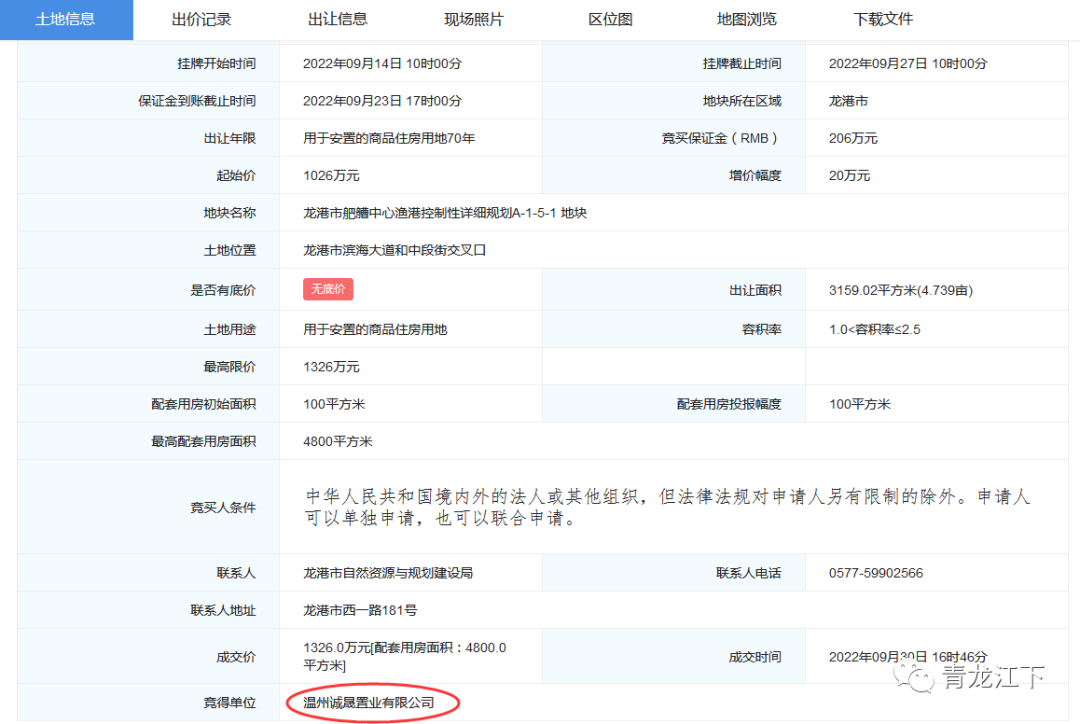The height and width of the screenshot is (724, 1080).
Task: Click the 地块名称 label
Action: (x=229, y=213)
